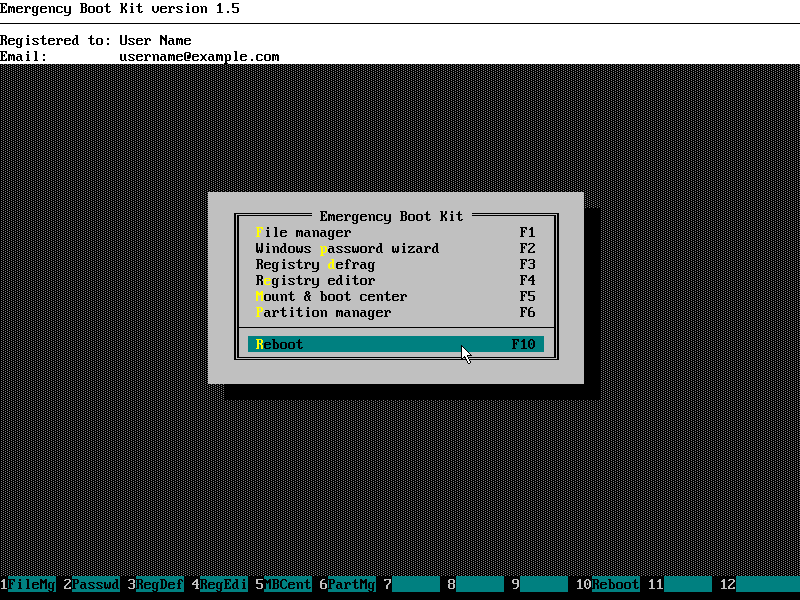Image resolution: width=800 pixels, height=600 pixels.
Task: Click 1 FileMg in function key bar
Action: (x=28, y=584)
